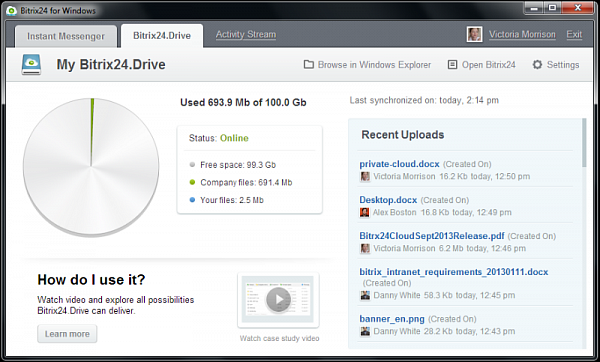Minimize the Bitrix24 window
The image size is (600, 362).
[534, 8]
